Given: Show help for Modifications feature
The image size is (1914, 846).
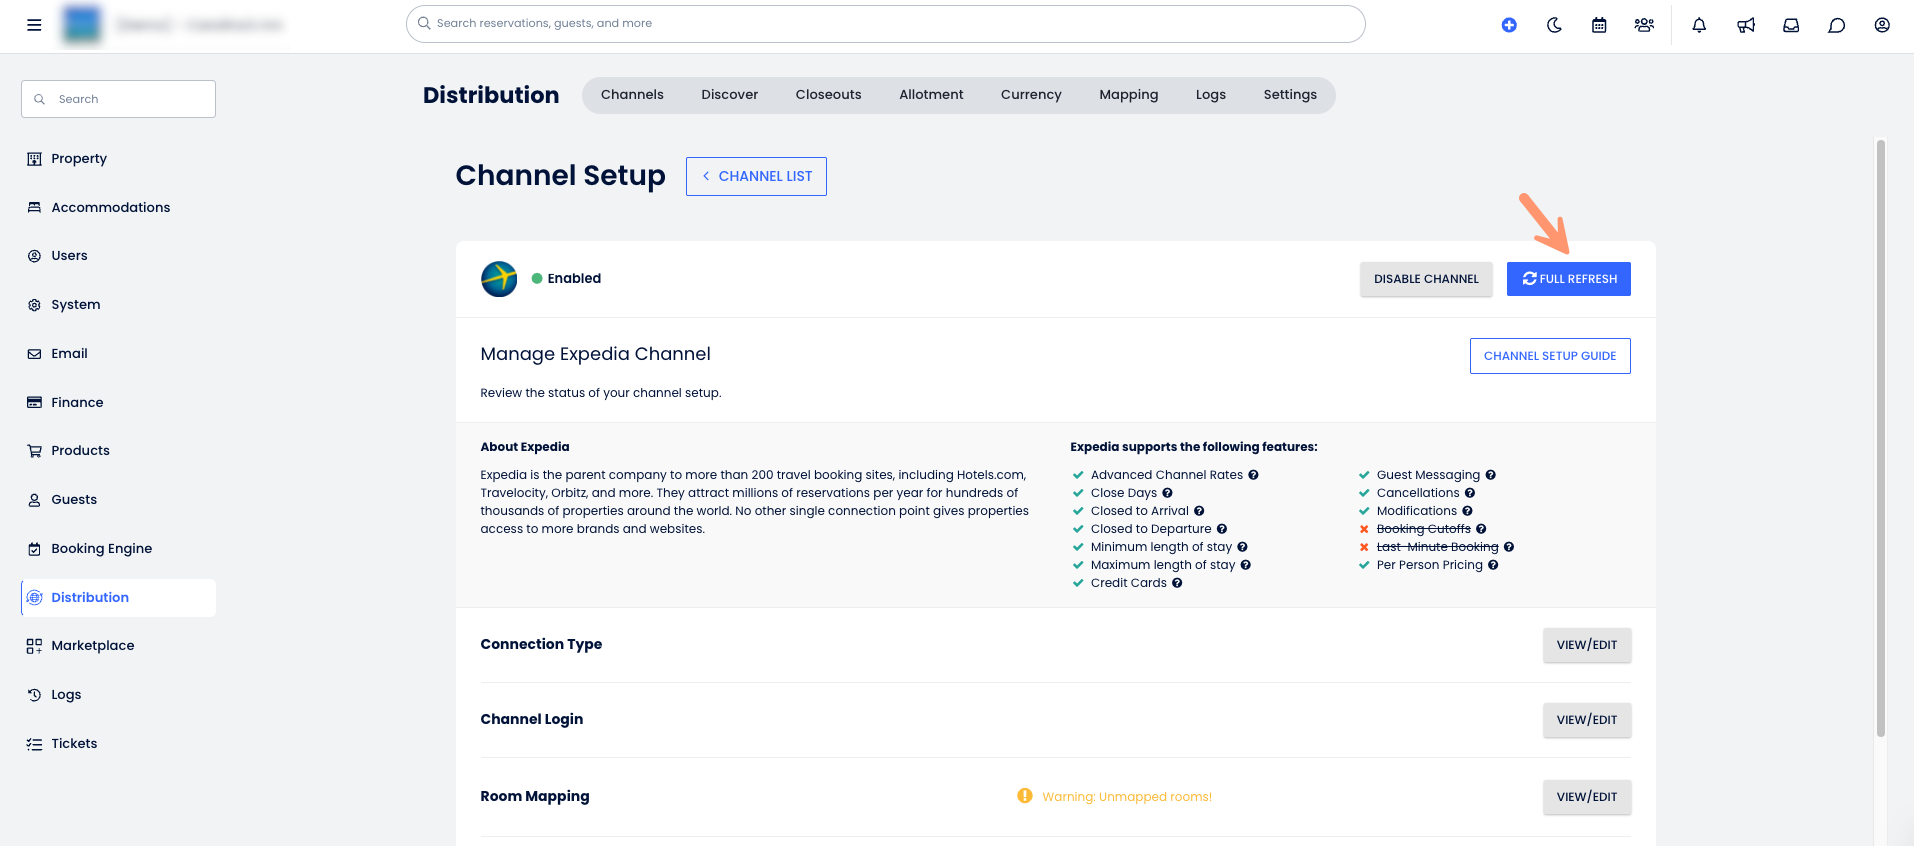Looking at the screenshot, I should click(1467, 511).
